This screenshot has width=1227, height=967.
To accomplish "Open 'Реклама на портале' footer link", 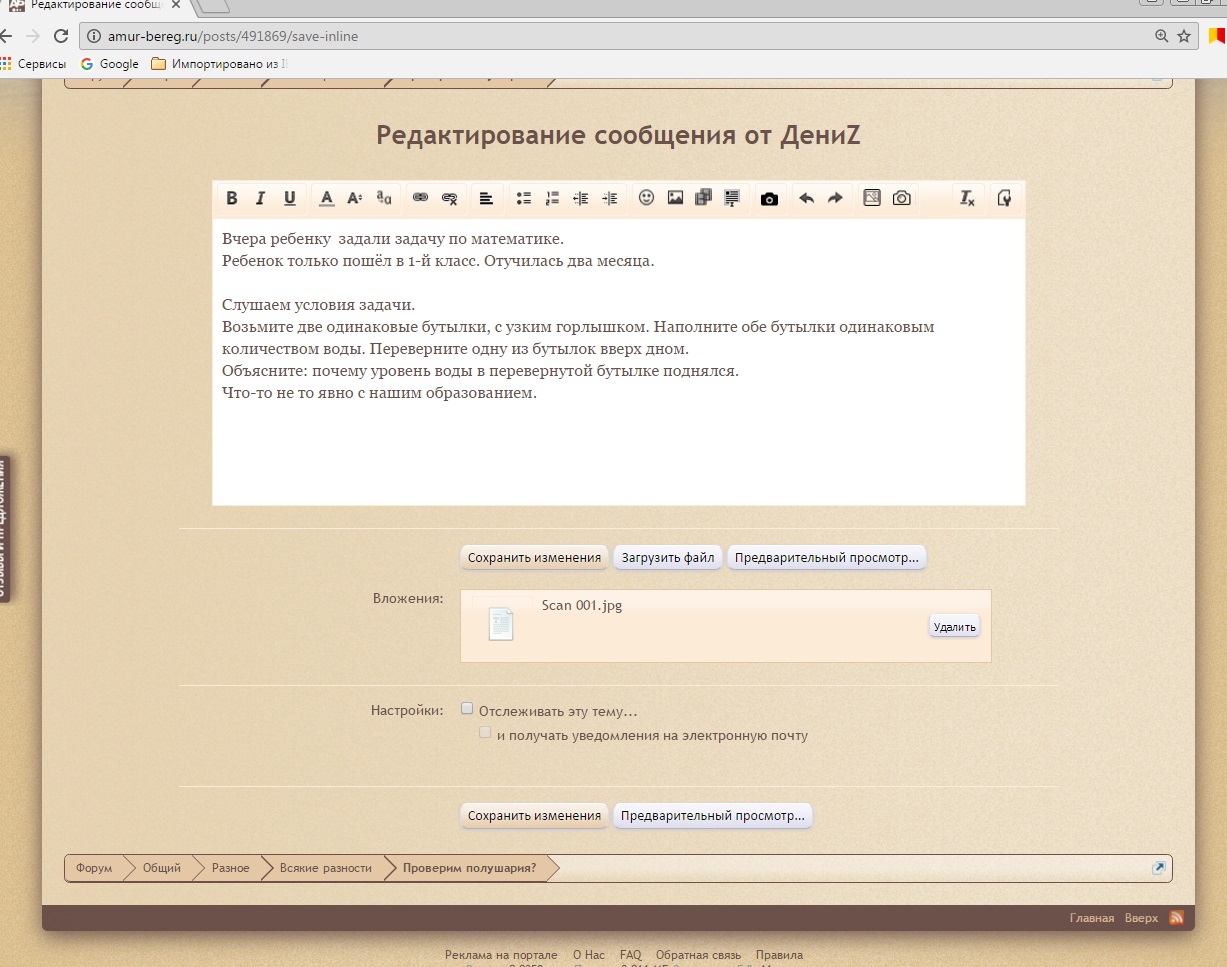I will click(x=501, y=955).
